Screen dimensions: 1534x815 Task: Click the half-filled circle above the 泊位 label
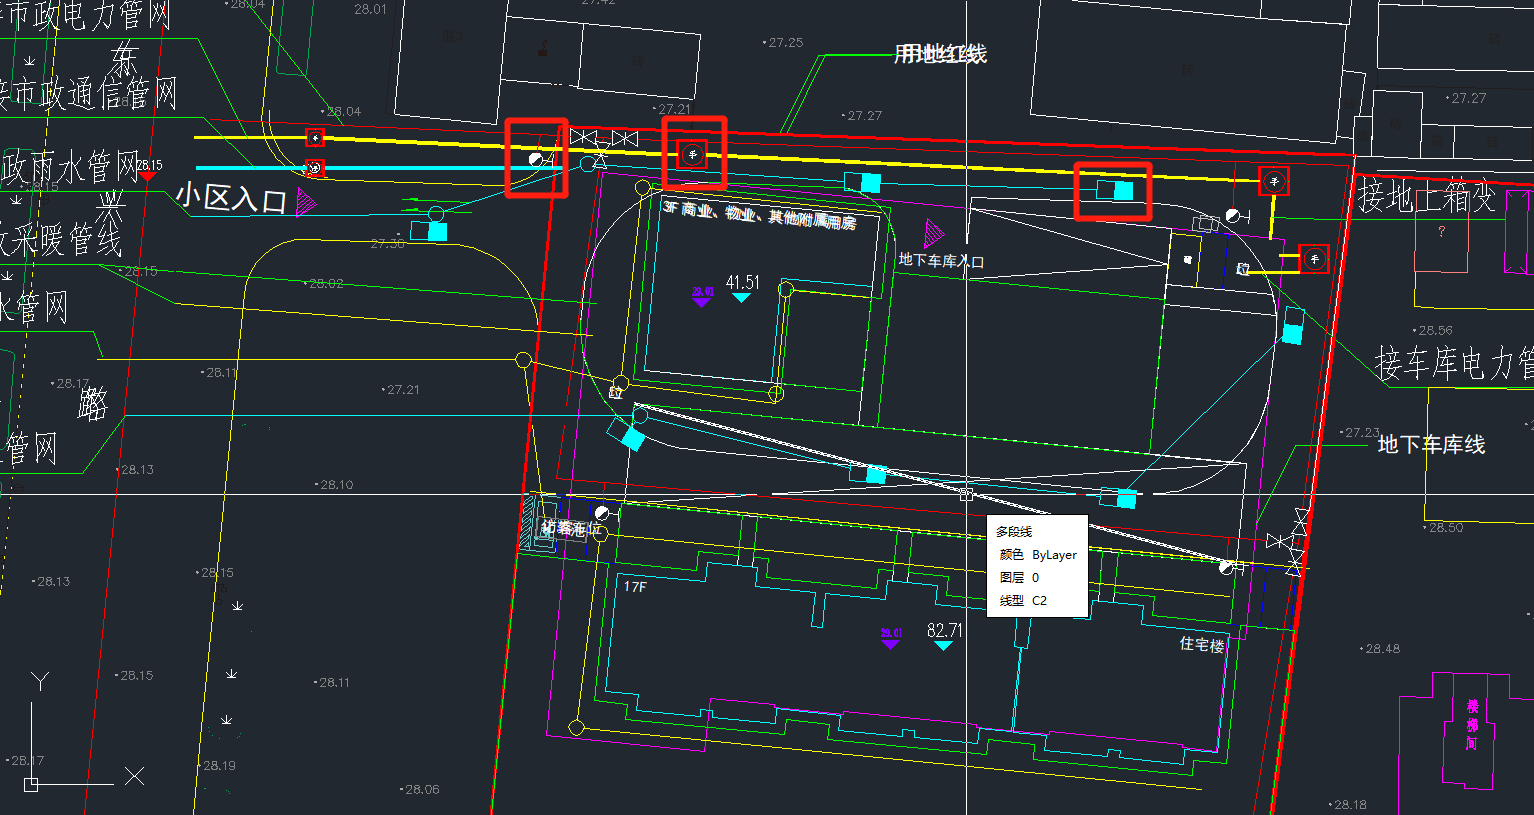click(602, 513)
